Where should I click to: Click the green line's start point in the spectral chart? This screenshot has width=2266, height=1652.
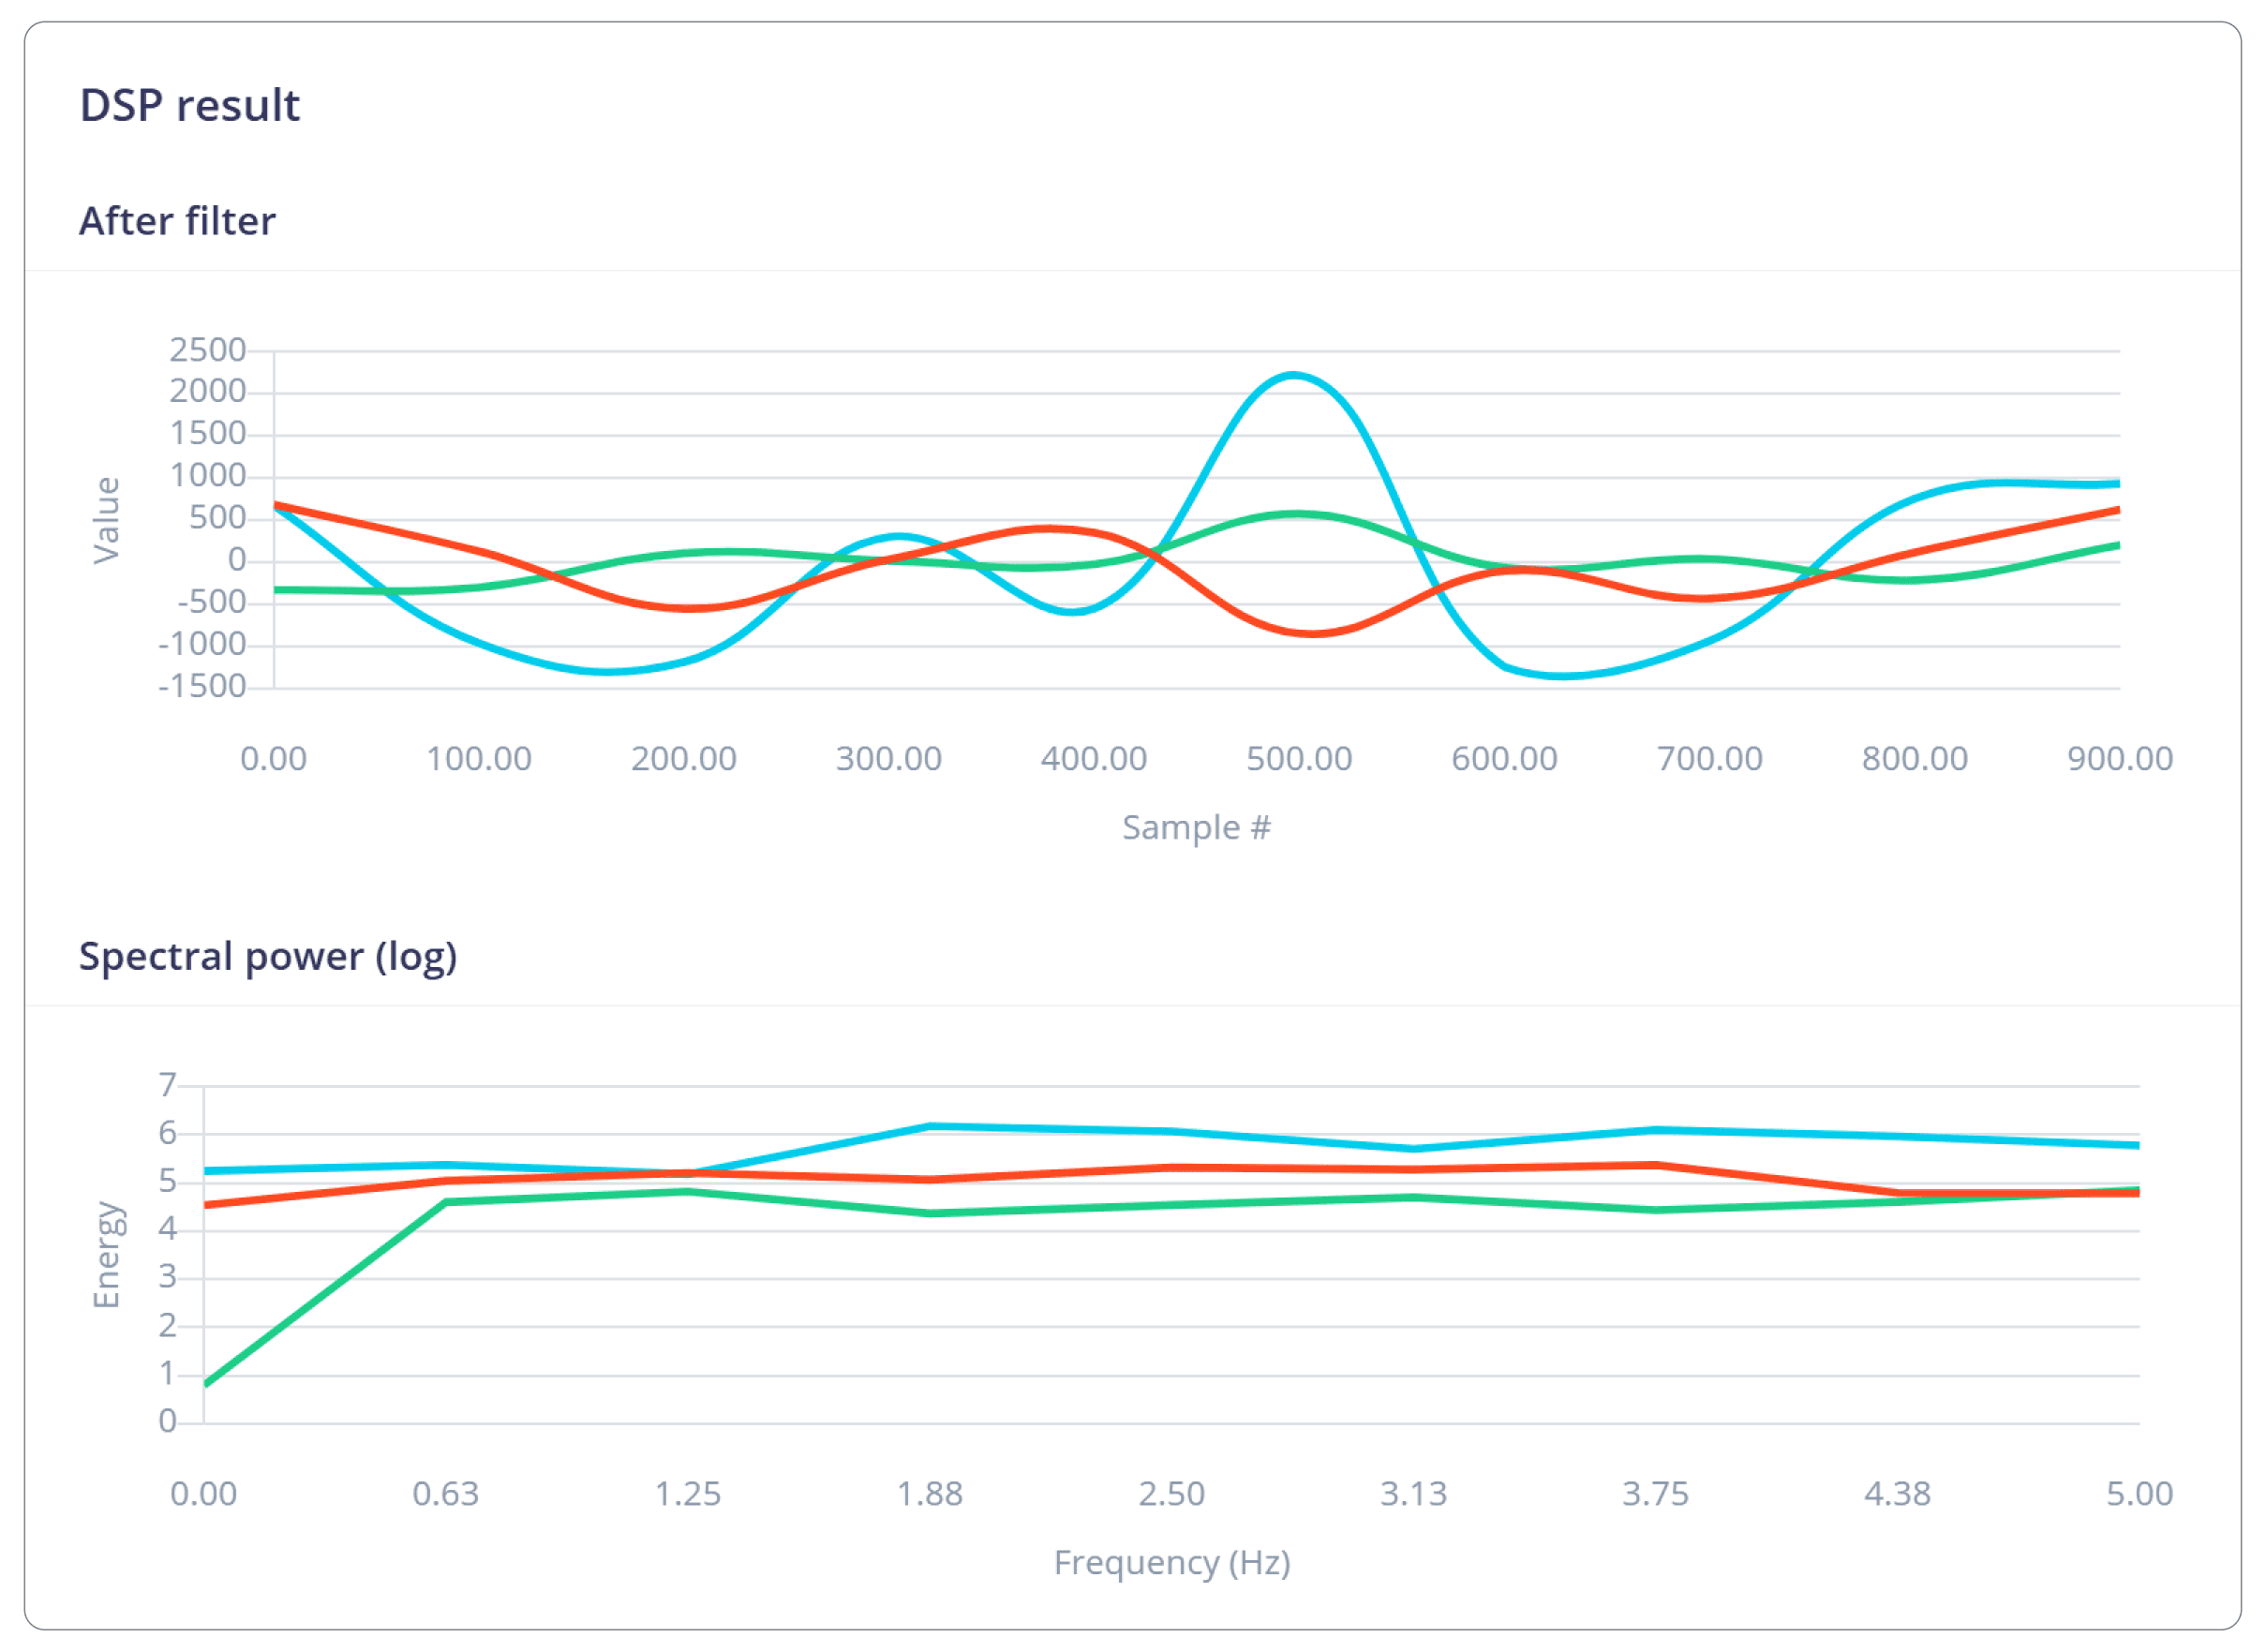point(206,1384)
